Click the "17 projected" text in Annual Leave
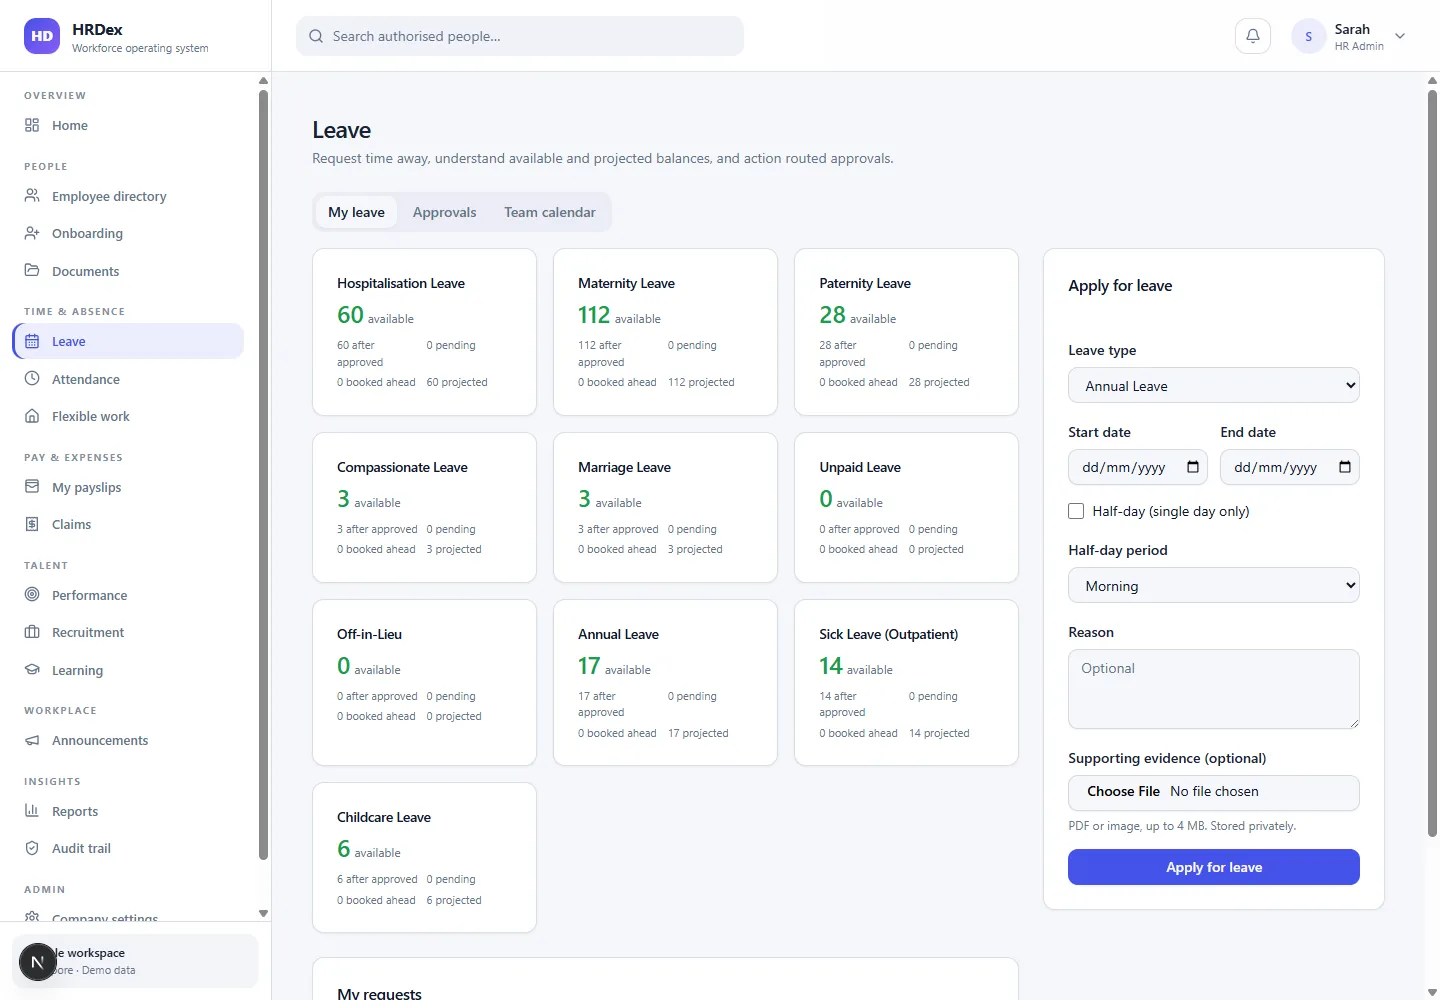The height and width of the screenshot is (1000, 1440). tap(698, 733)
